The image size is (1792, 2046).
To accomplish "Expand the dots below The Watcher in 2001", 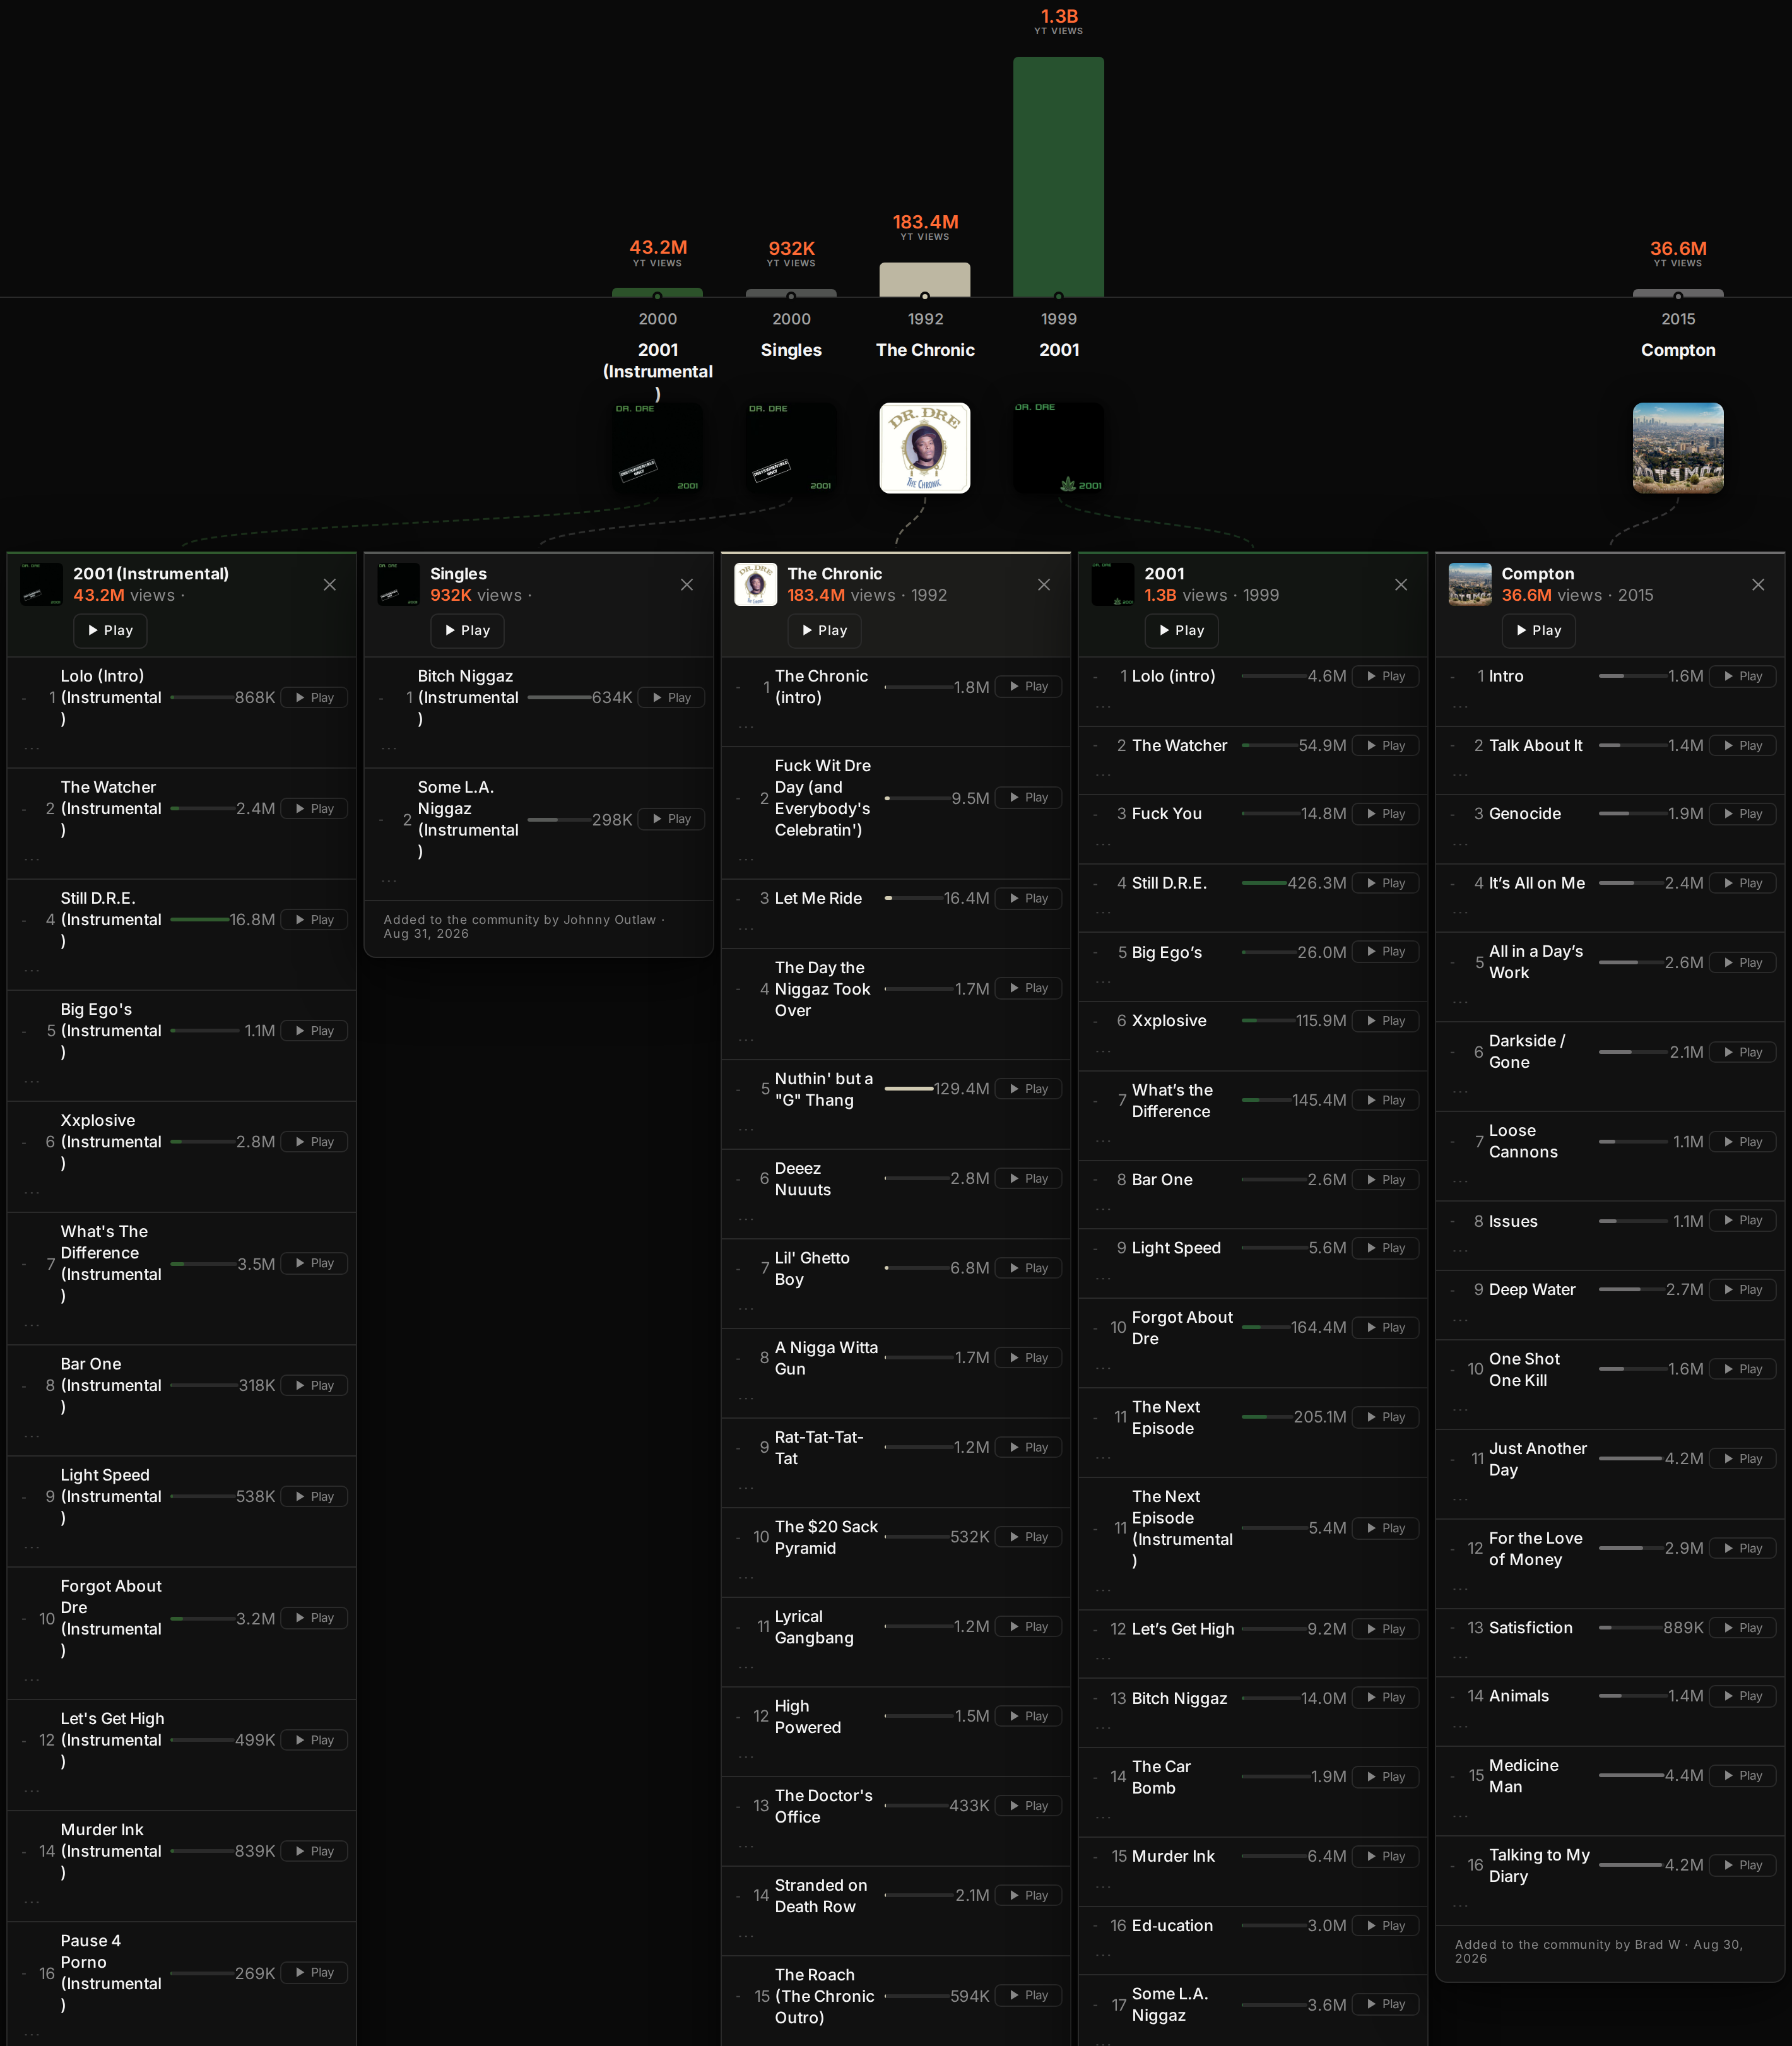I will [x=1103, y=776].
